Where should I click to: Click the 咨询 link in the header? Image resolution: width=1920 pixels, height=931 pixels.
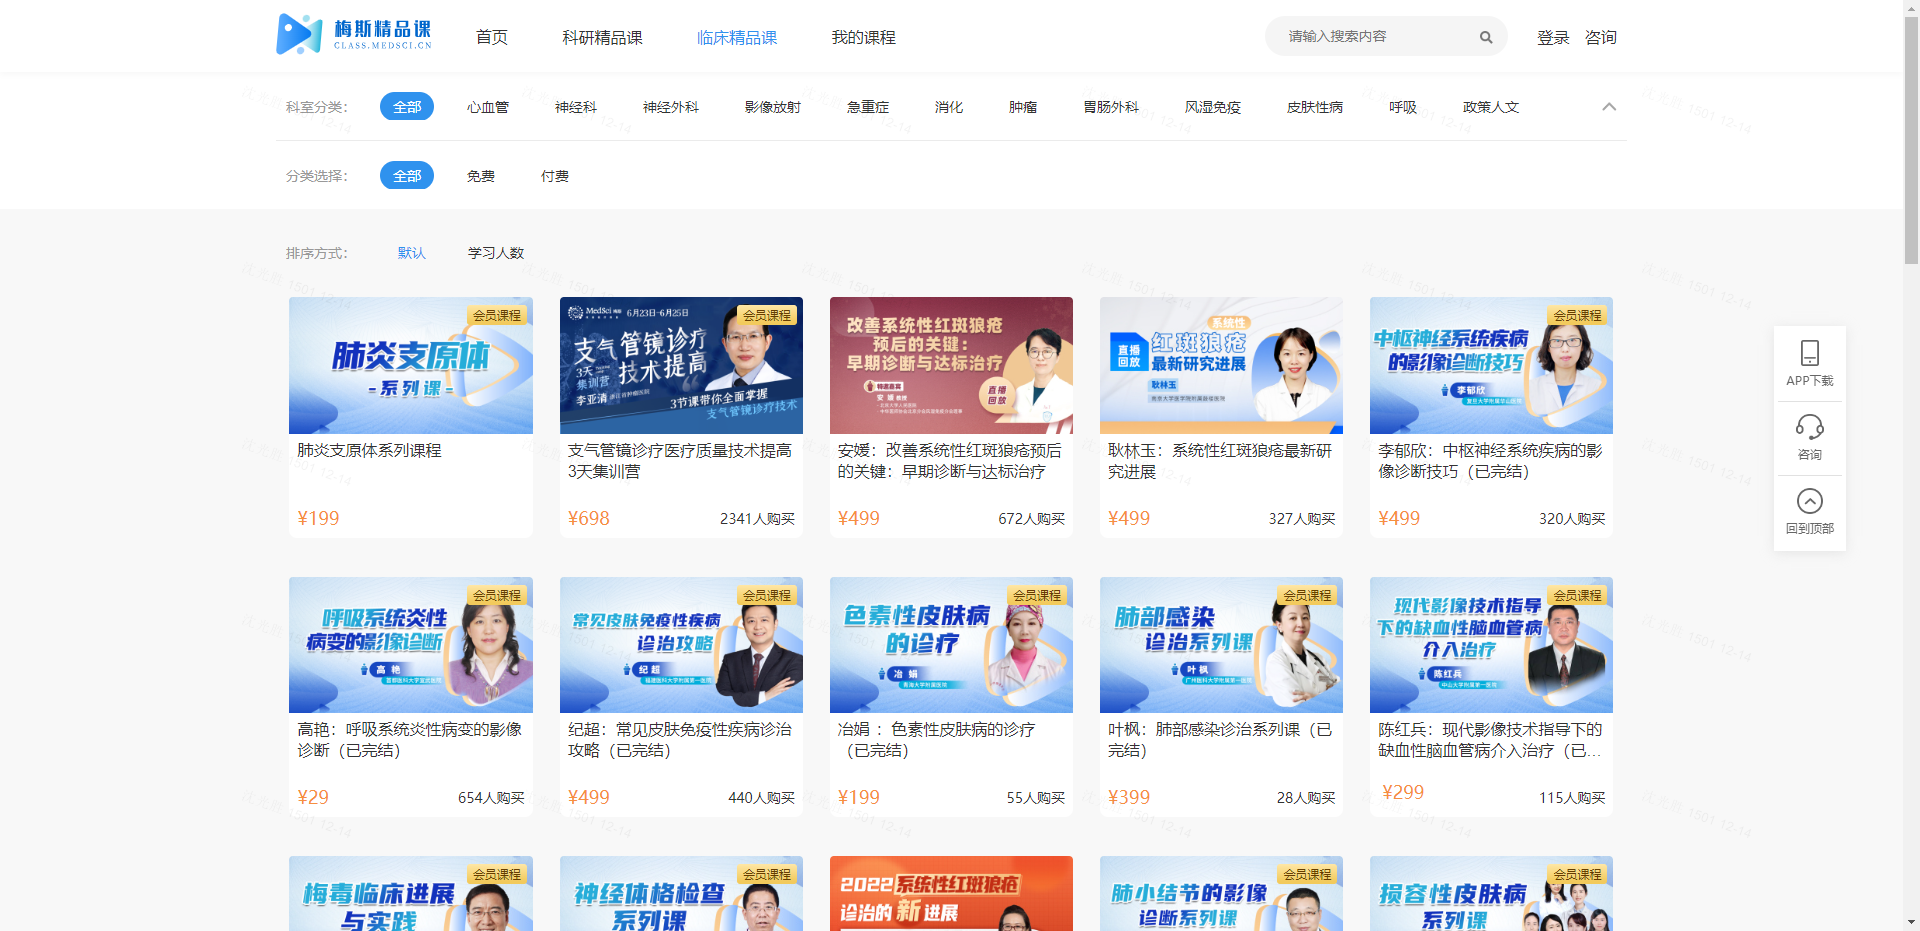[1601, 37]
